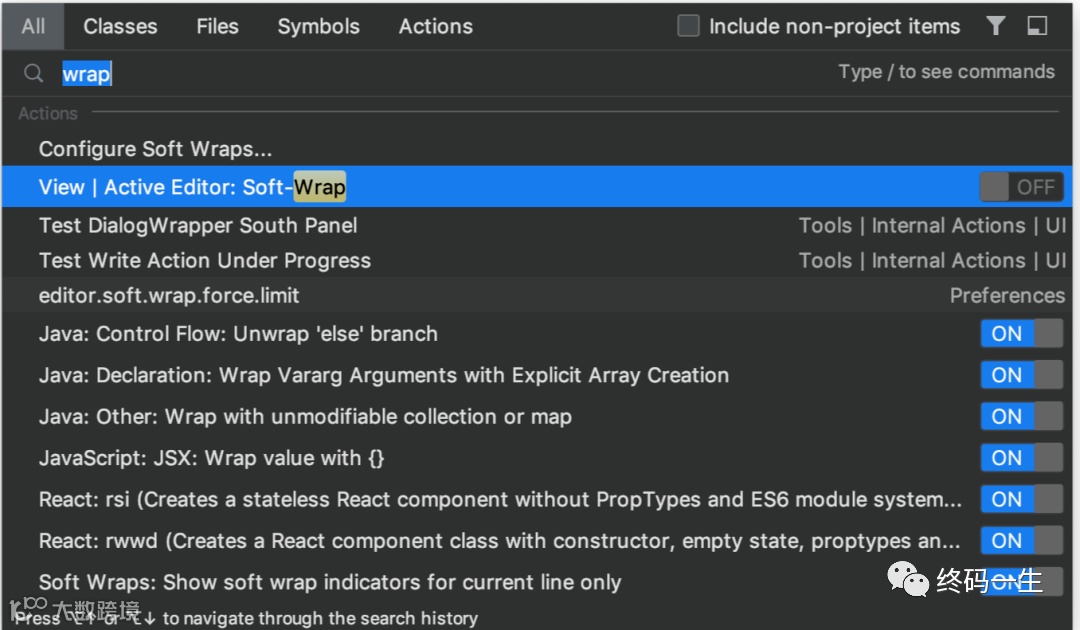Toggle JSX Wrap value with {} switch

click(x=1020, y=458)
